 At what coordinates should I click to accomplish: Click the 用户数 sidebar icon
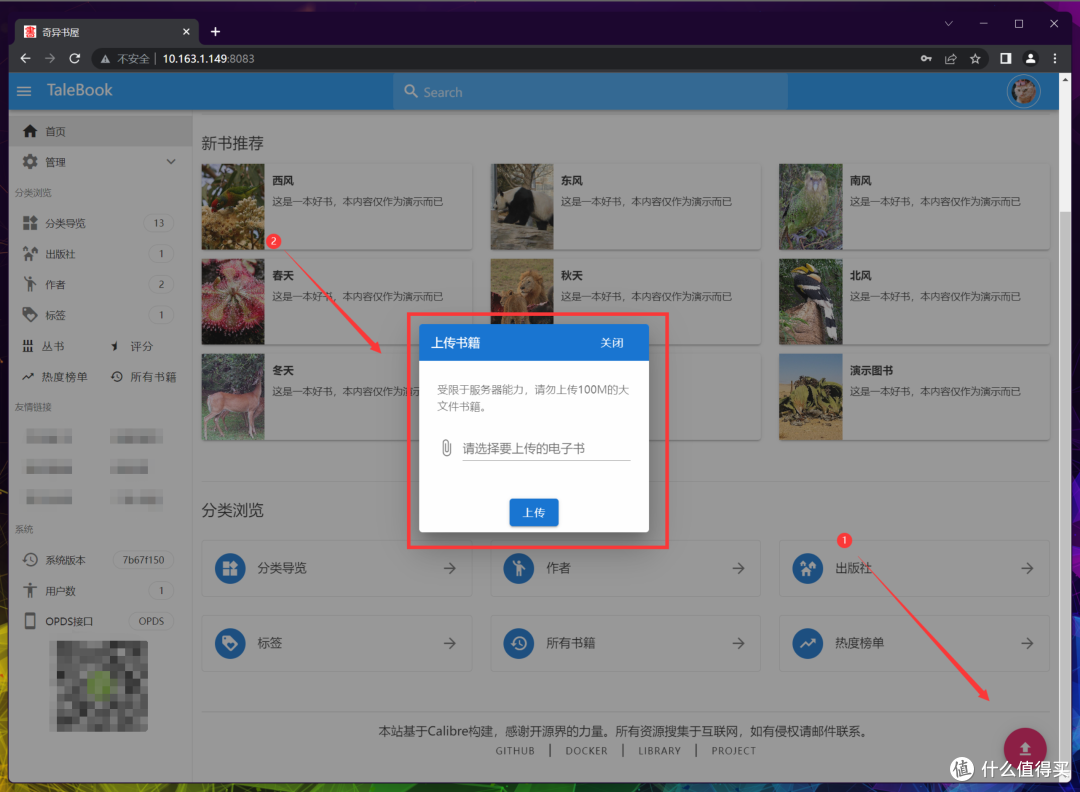(x=30, y=590)
